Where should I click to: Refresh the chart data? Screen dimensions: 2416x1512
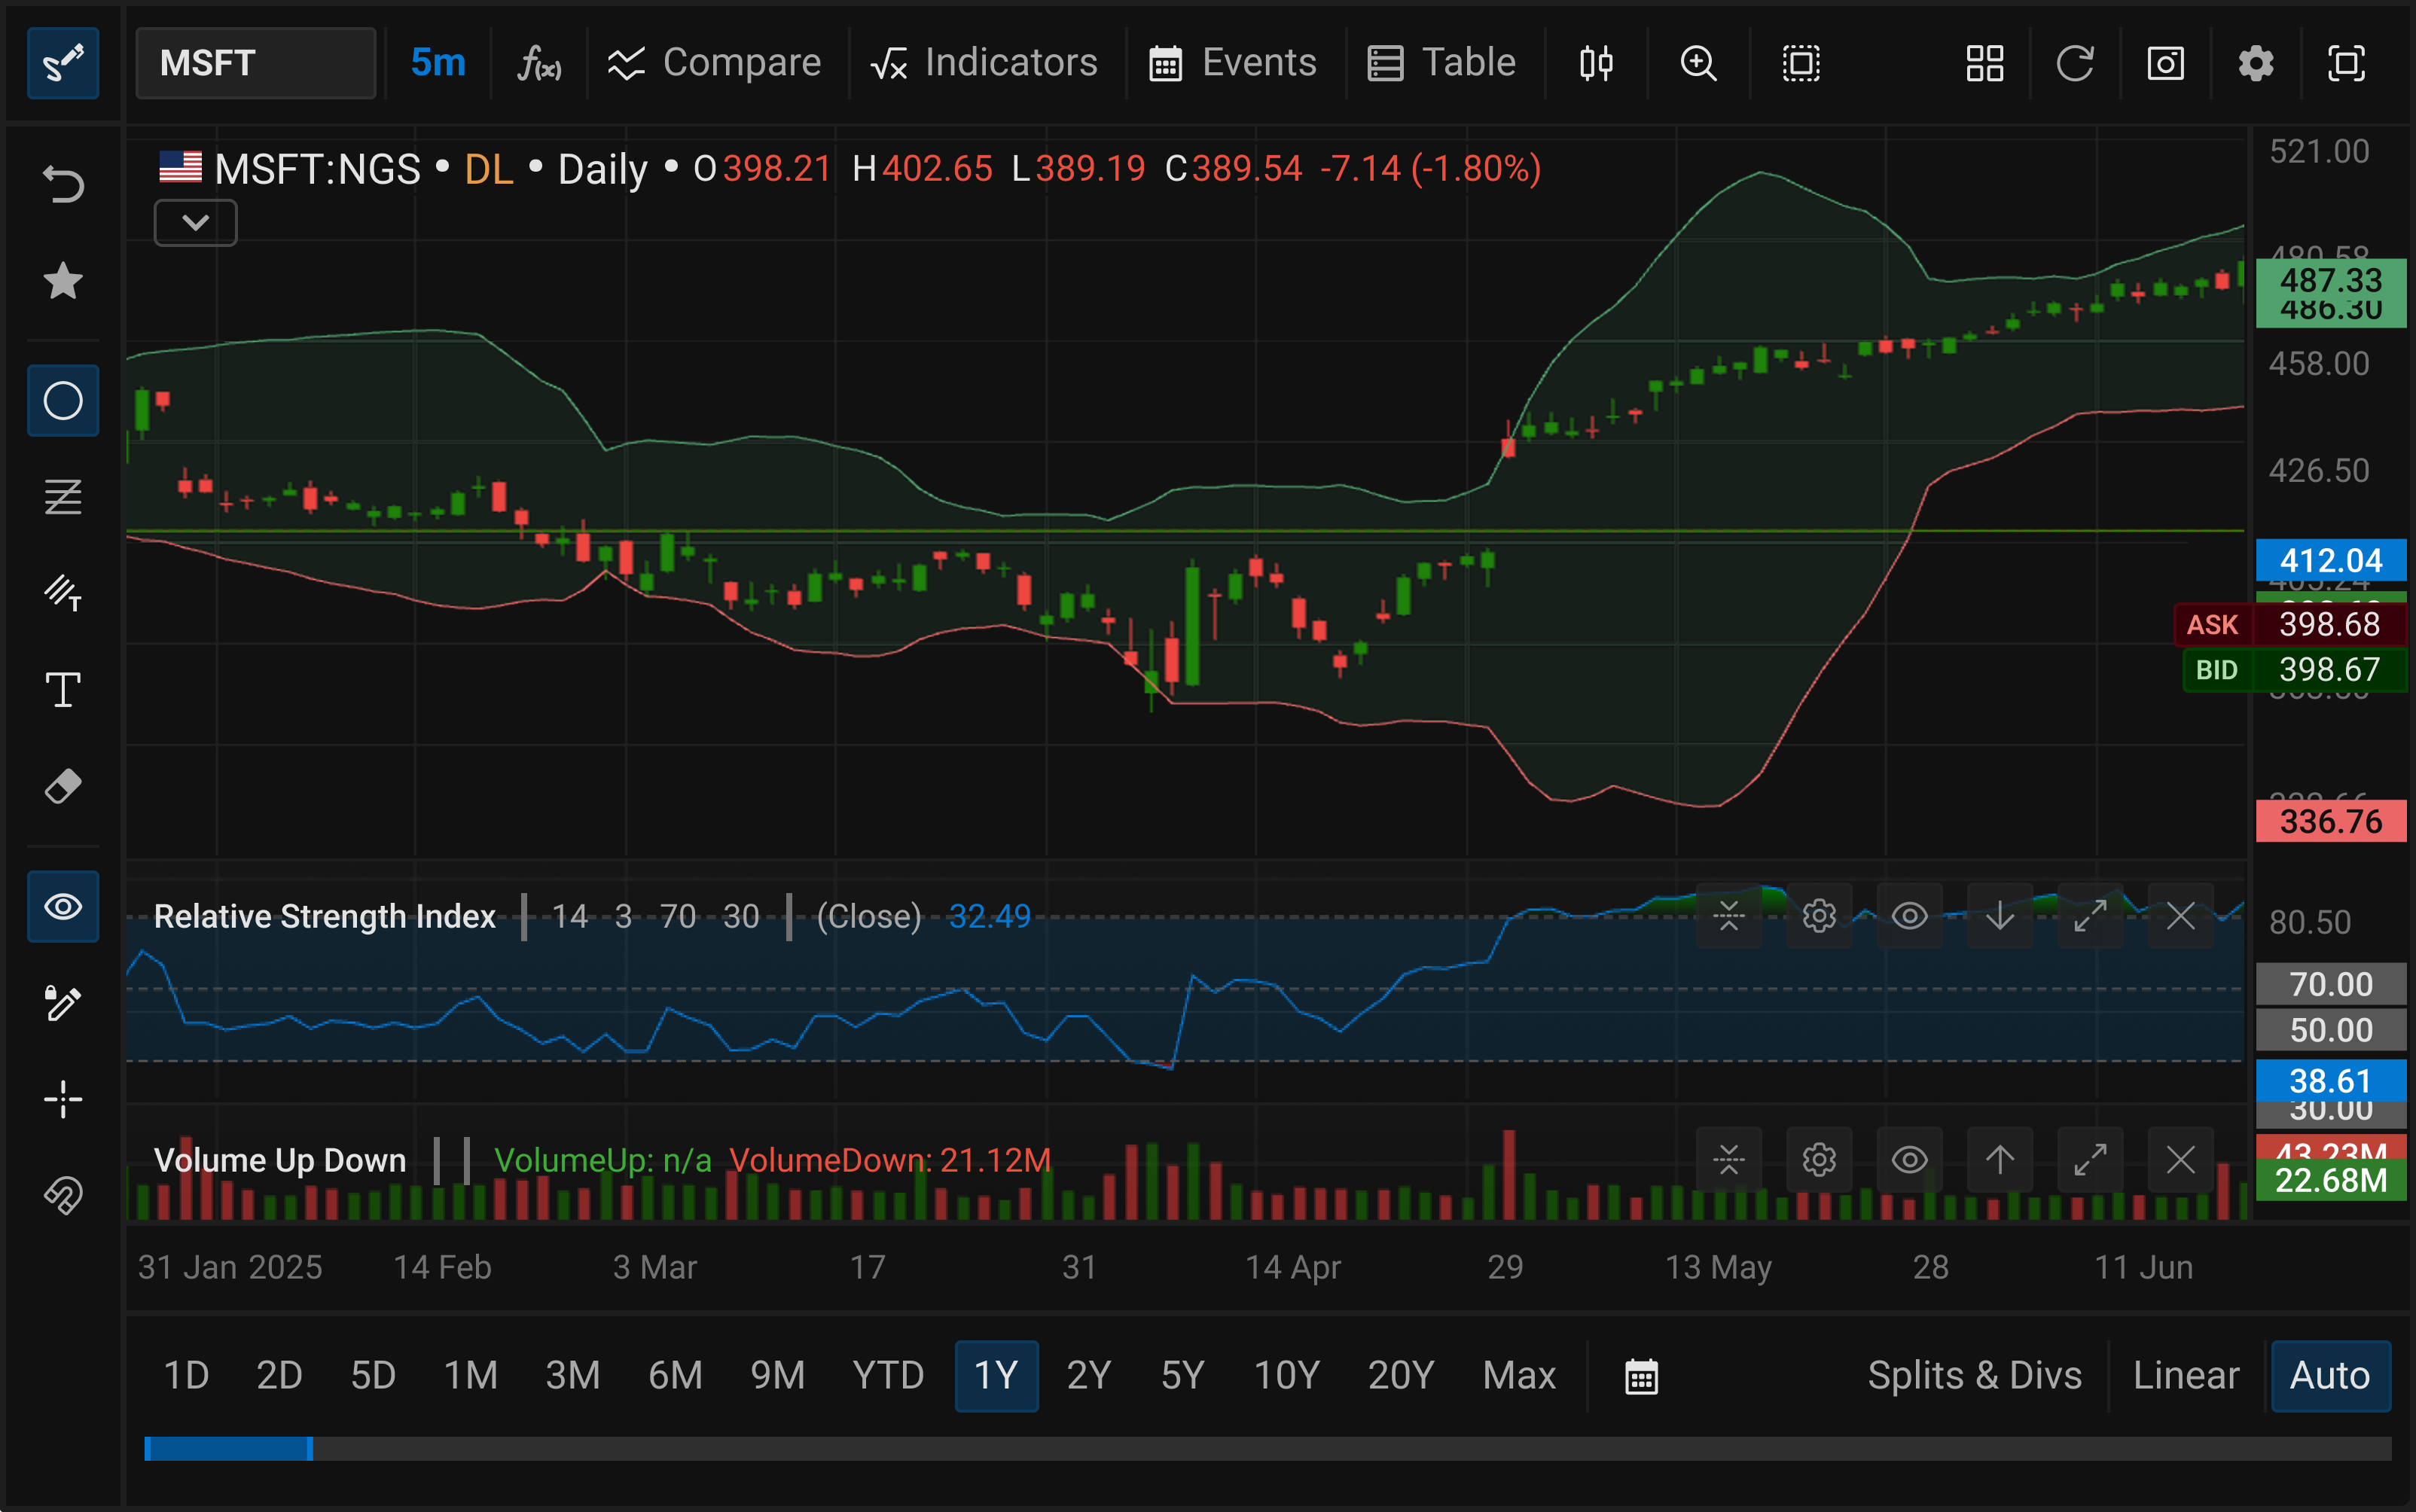[2075, 63]
